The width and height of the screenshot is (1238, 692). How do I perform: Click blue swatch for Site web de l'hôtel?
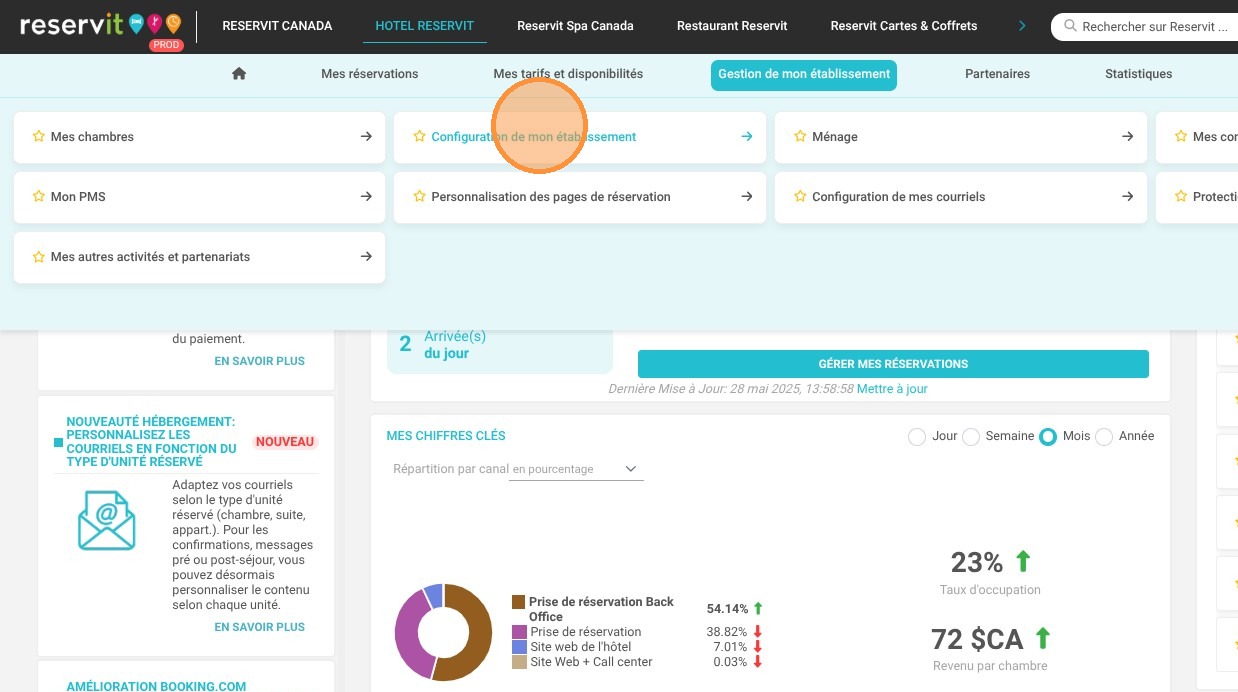[519, 647]
